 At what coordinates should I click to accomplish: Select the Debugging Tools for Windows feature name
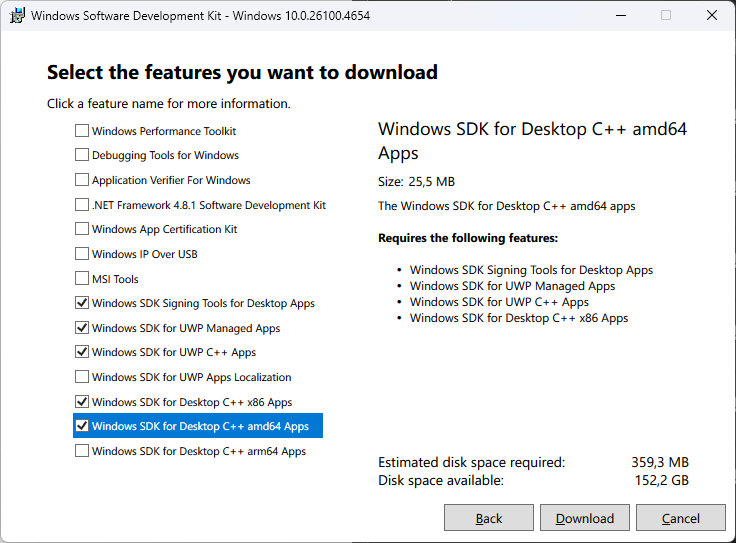165,155
